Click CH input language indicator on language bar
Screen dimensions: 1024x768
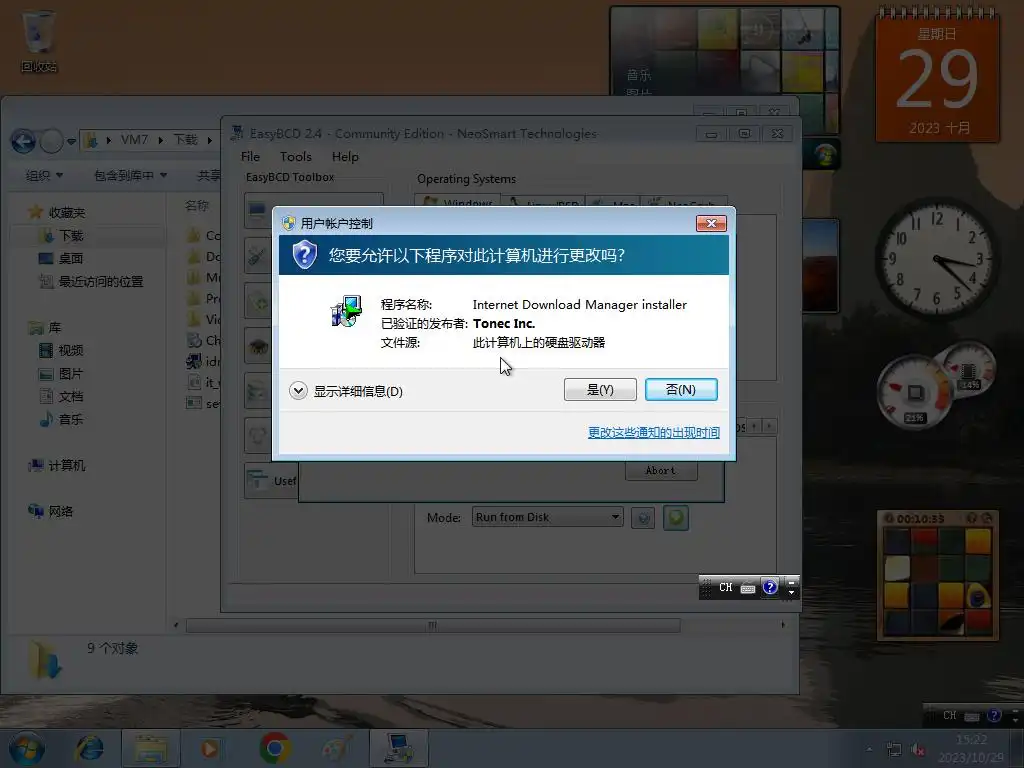(726, 587)
